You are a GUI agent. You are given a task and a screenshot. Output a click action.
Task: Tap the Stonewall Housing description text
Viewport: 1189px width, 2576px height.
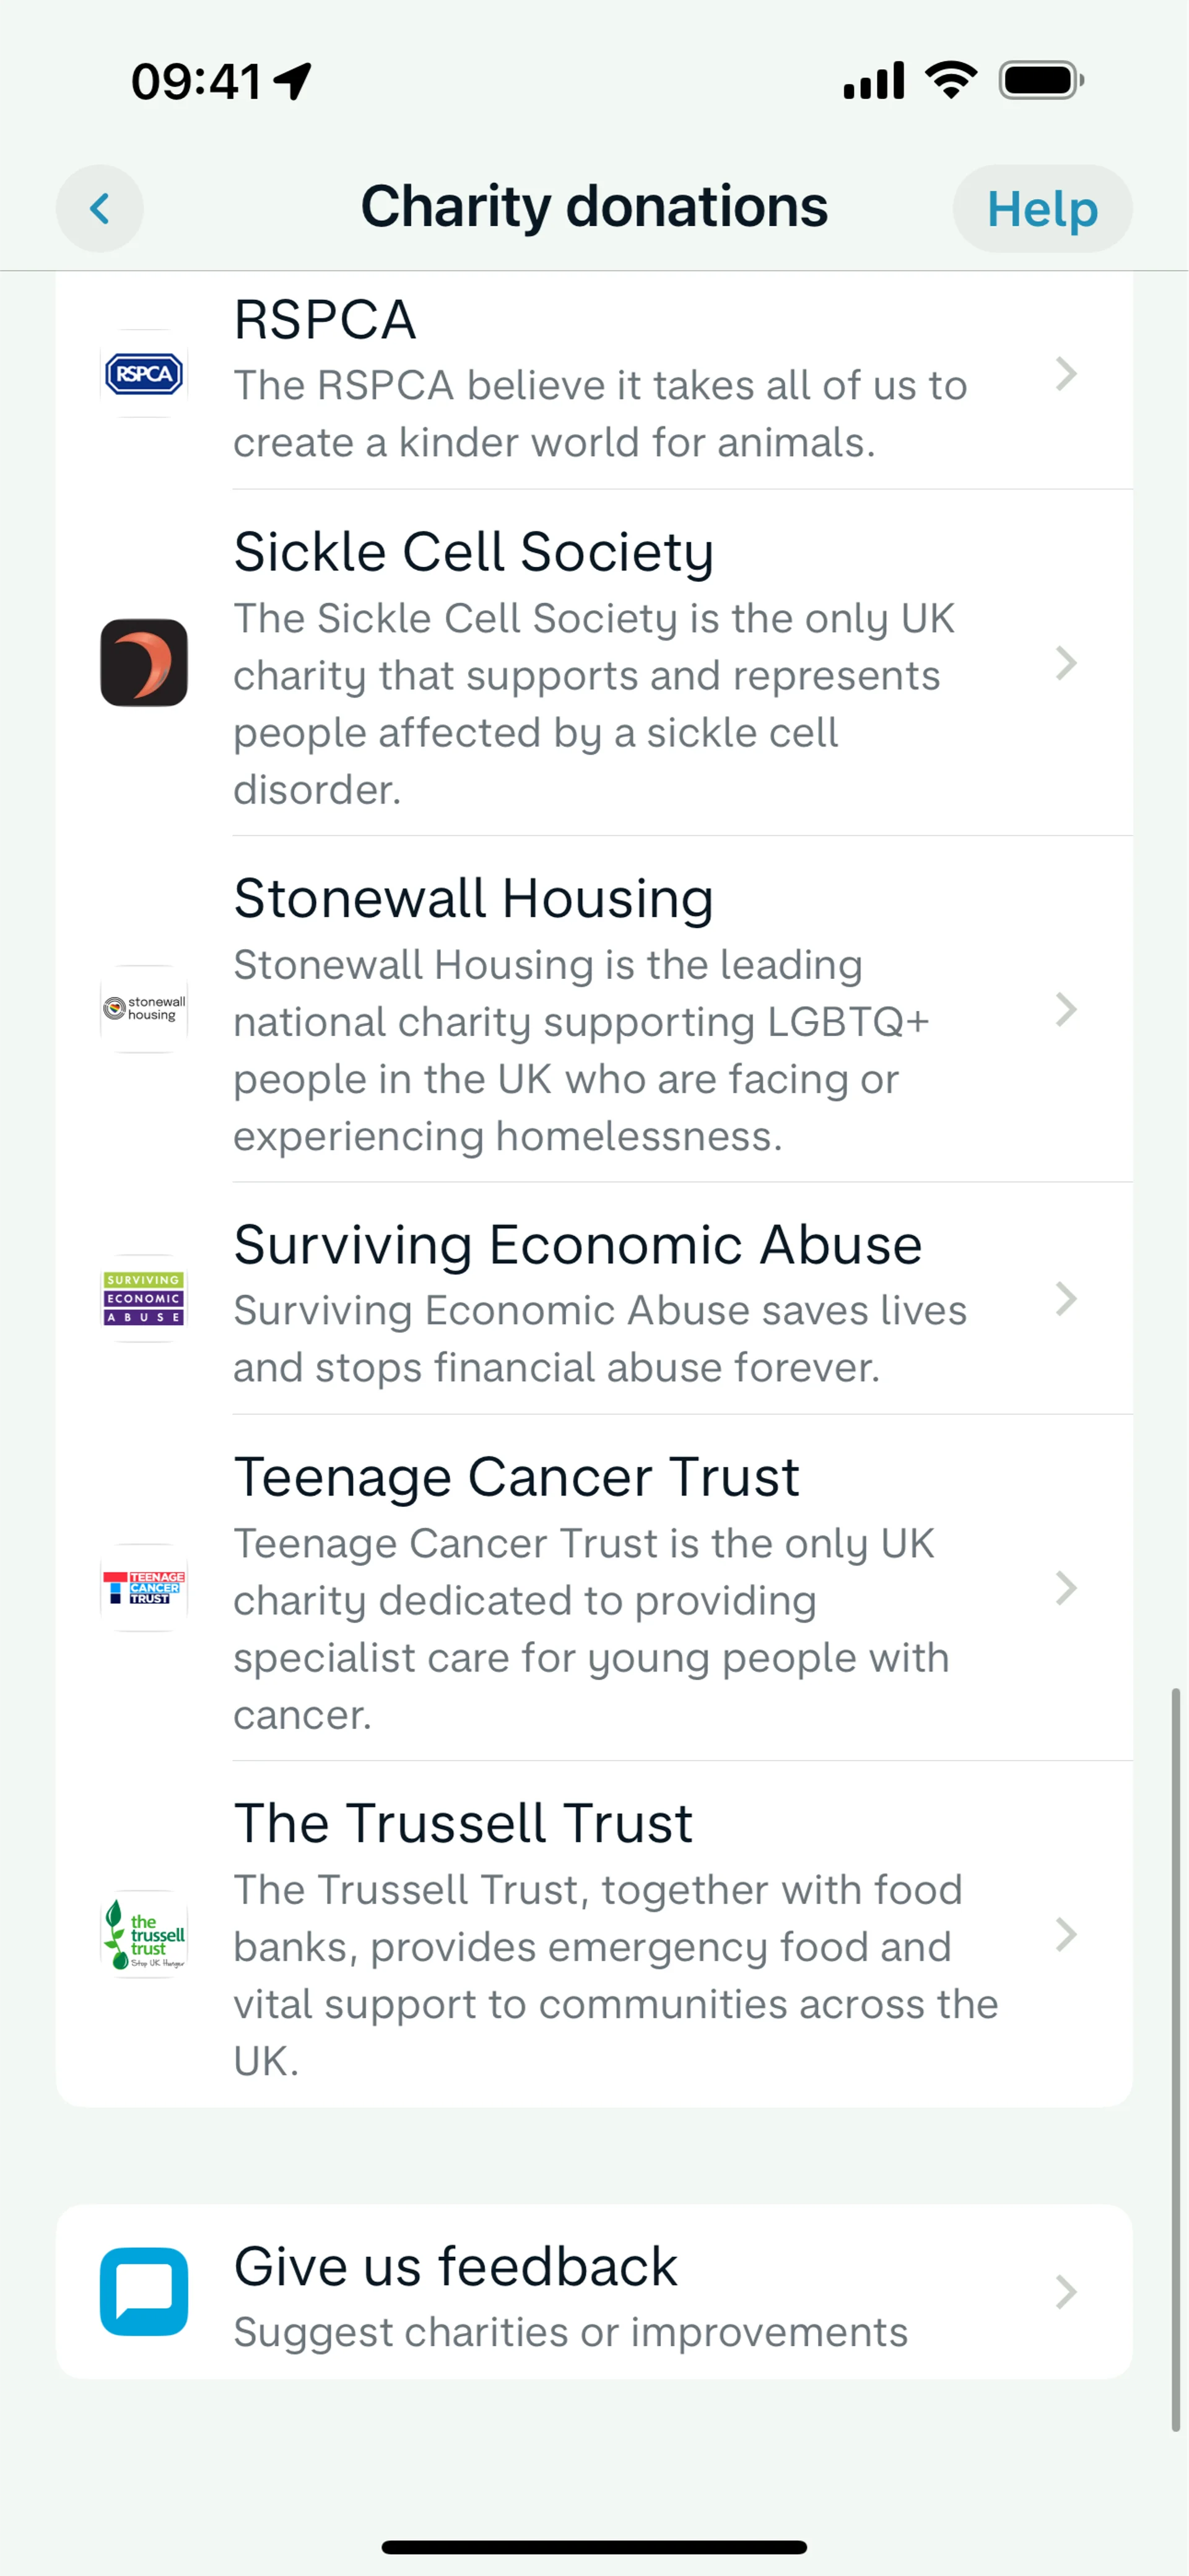coord(580,1050)
